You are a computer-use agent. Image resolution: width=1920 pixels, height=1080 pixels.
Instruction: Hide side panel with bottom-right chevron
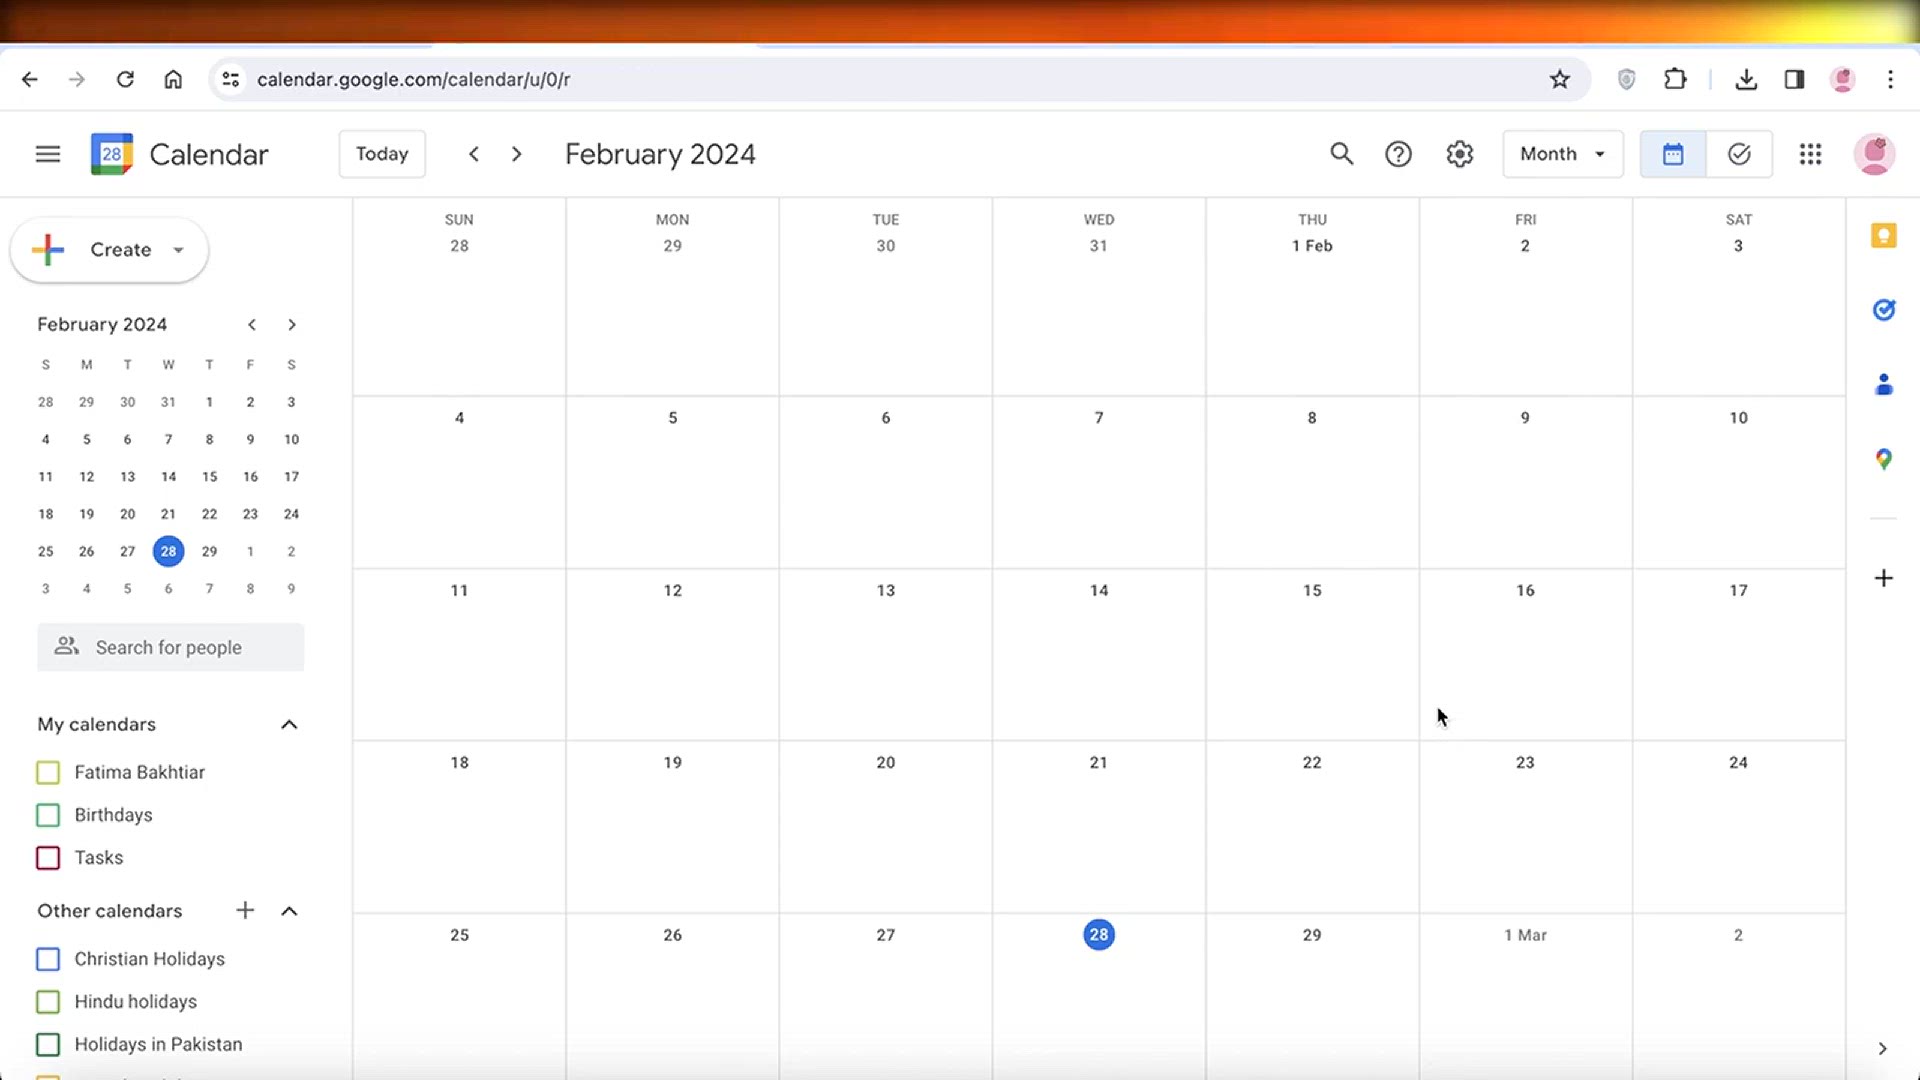(1882, 1048)
